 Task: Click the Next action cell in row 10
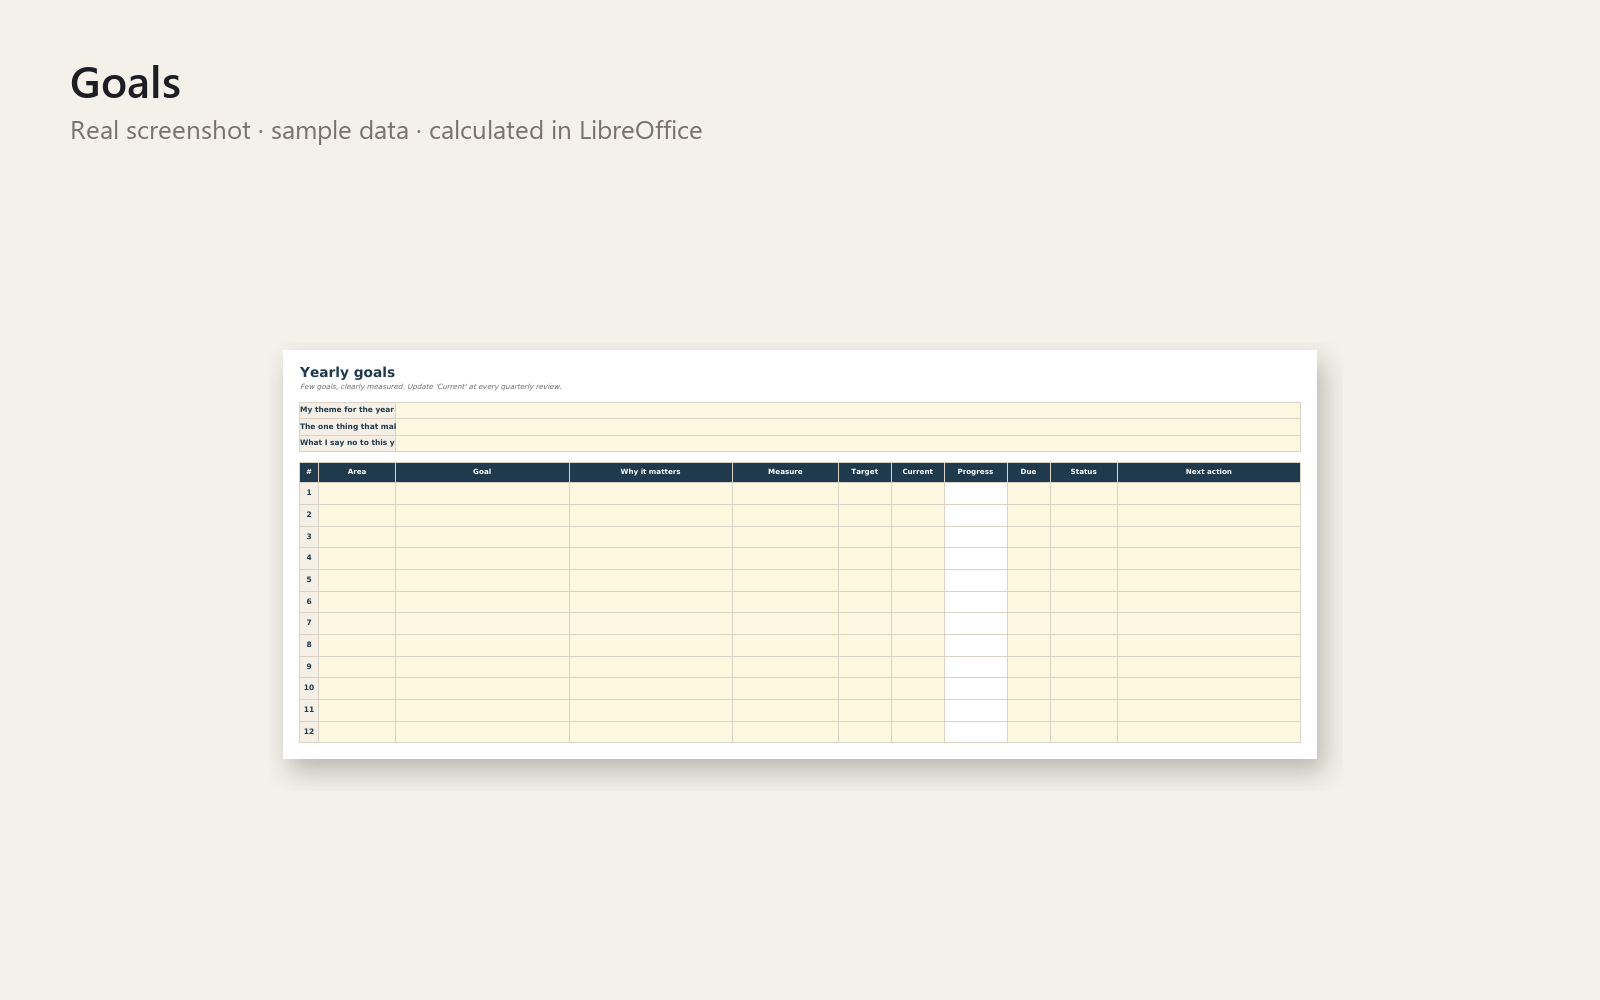[x=1209, y=688]
